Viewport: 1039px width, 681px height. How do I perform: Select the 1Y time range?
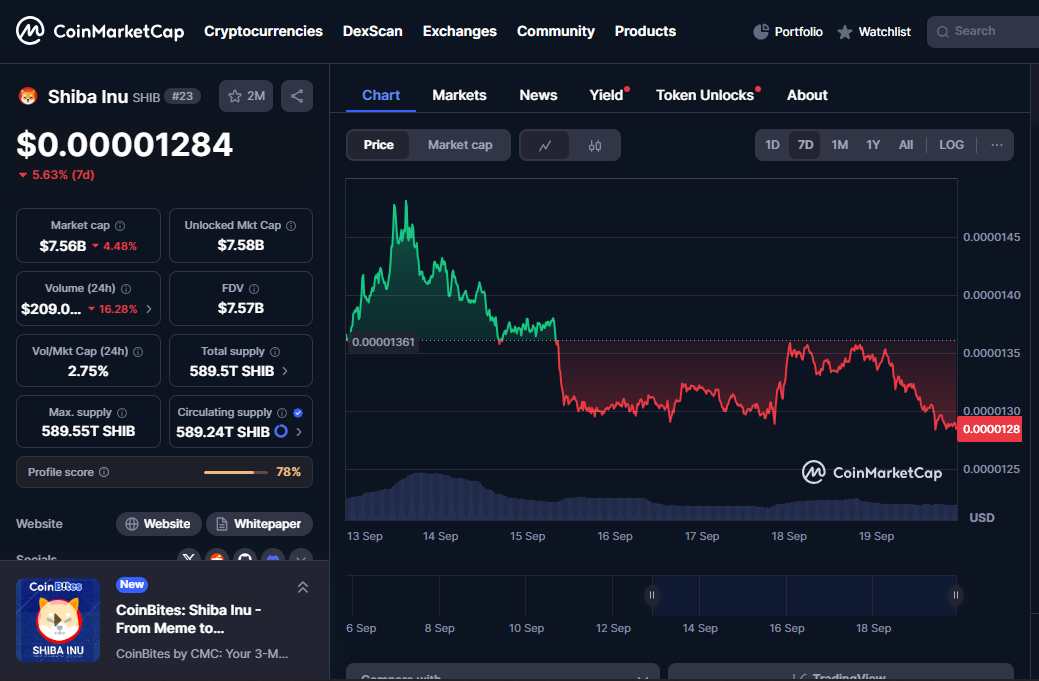(873, 145)
